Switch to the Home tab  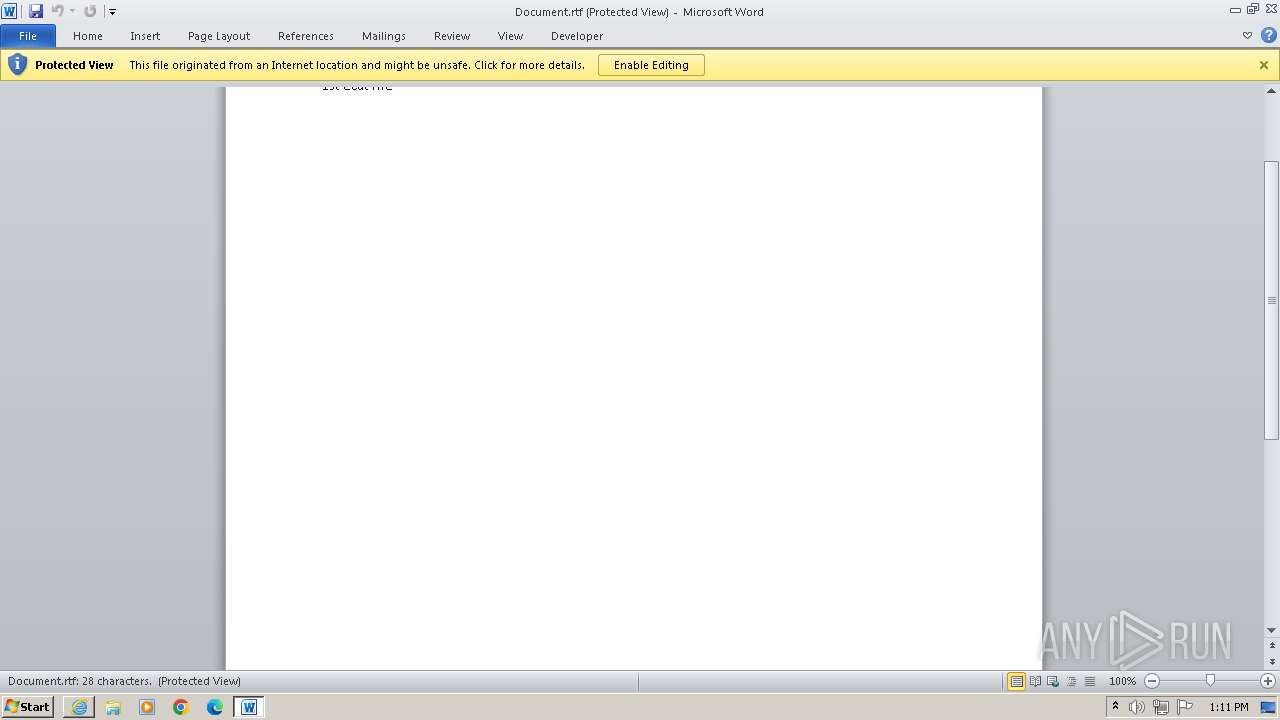[x=88, y=36]
